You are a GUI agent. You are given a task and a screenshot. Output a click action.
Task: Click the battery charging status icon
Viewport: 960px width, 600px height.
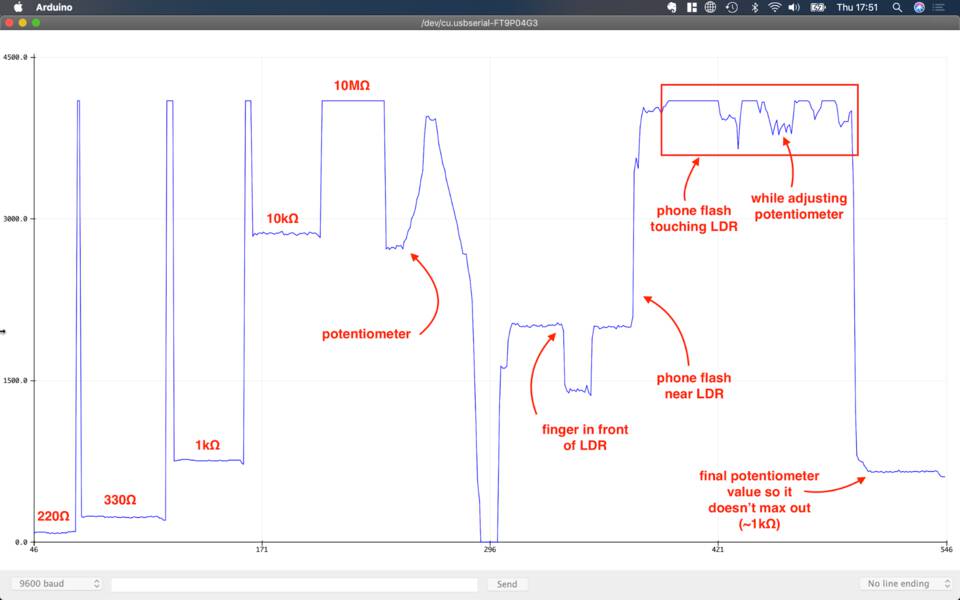pos(818,7)
